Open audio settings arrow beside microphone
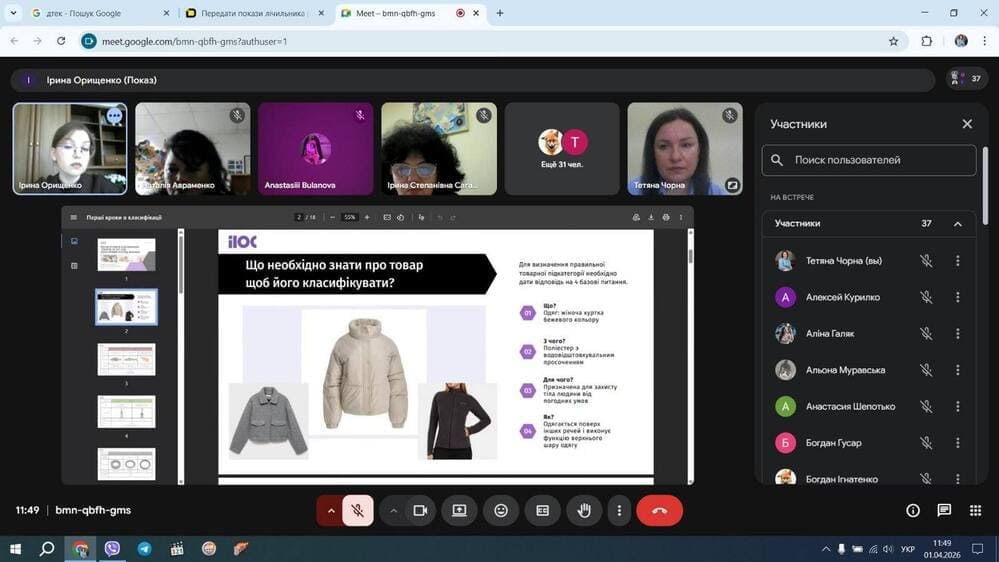This screenshot has height=562, width=999. click(331, 511)
